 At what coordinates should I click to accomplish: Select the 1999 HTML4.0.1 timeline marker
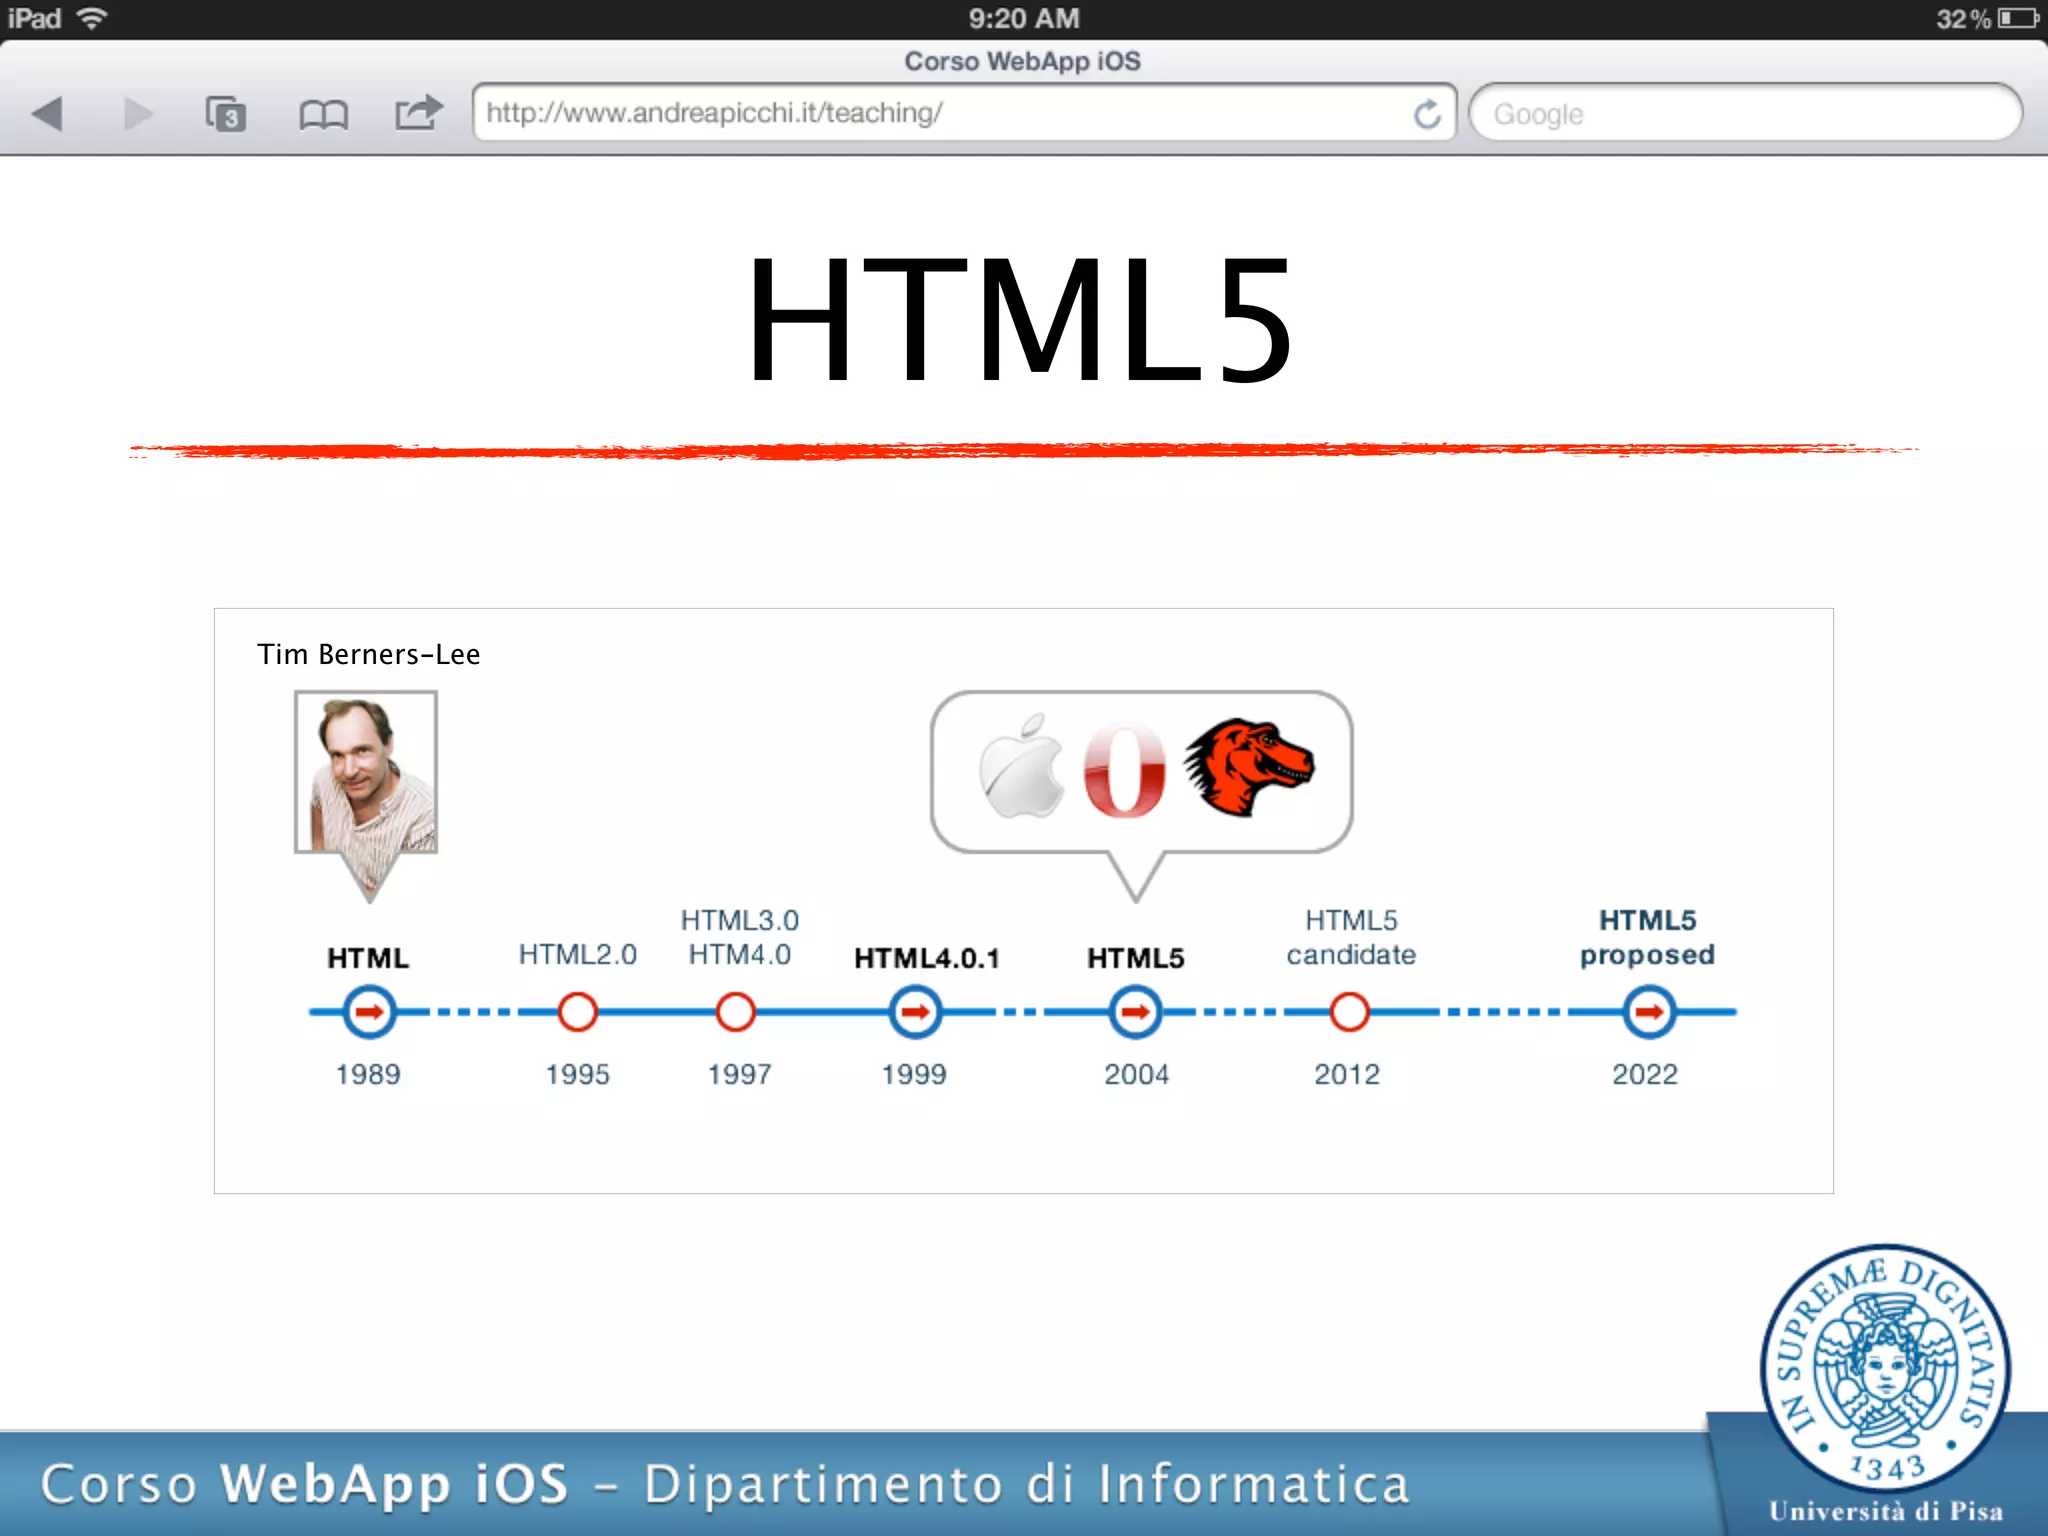point(915,1012)
